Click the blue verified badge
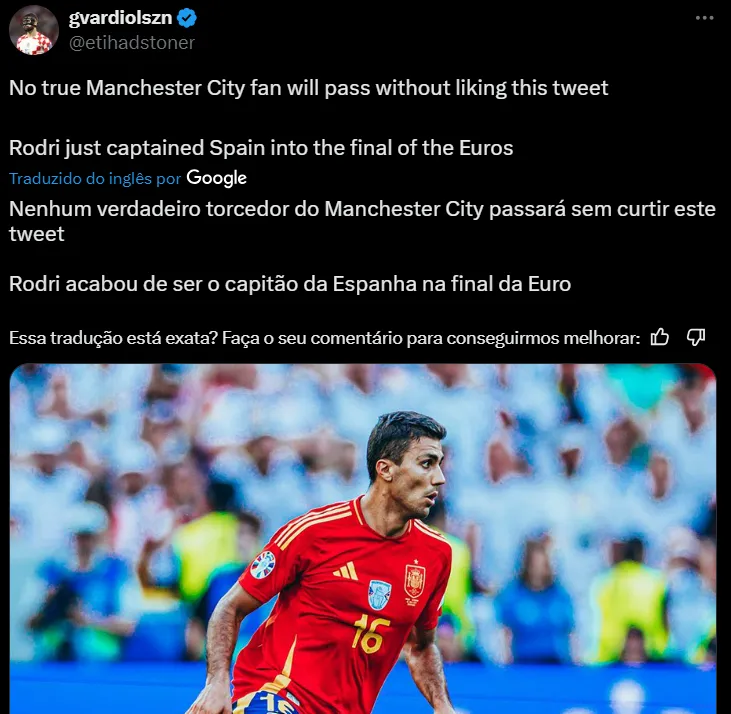Image resolution: width=731 pixels, height=714 pixels. pos(187,18)
